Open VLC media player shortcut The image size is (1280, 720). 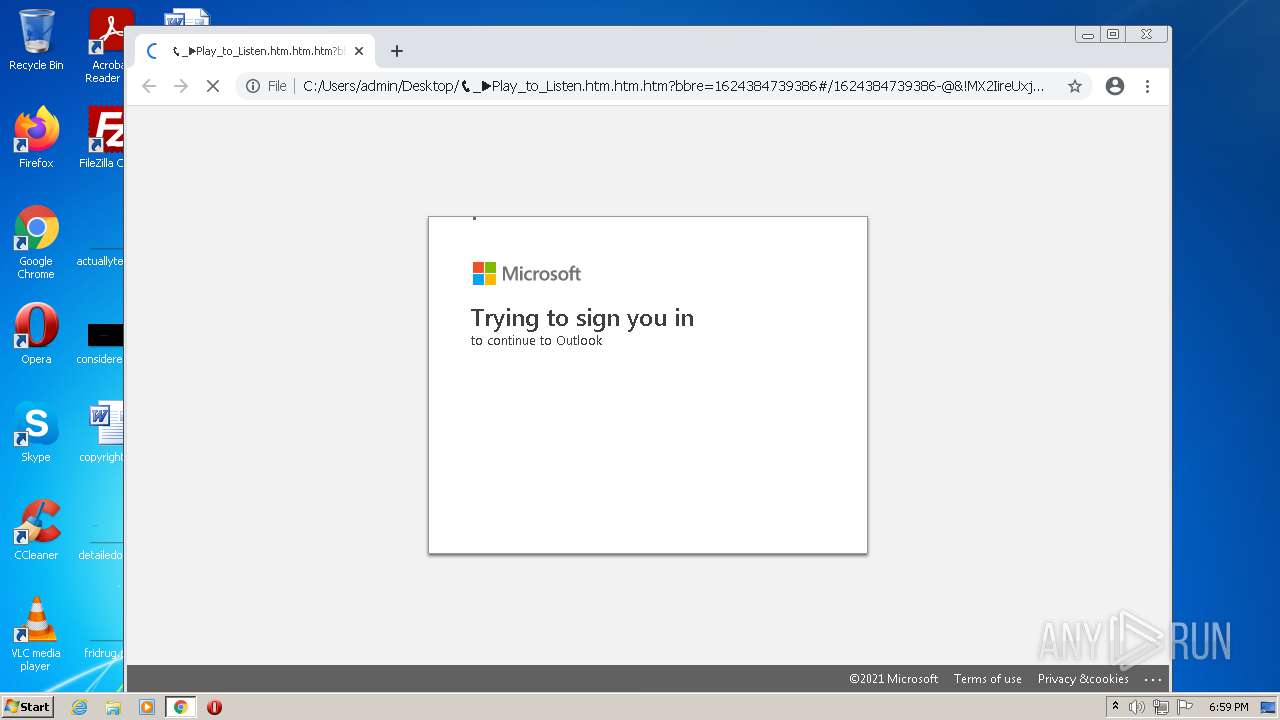[x=36, y=634]
